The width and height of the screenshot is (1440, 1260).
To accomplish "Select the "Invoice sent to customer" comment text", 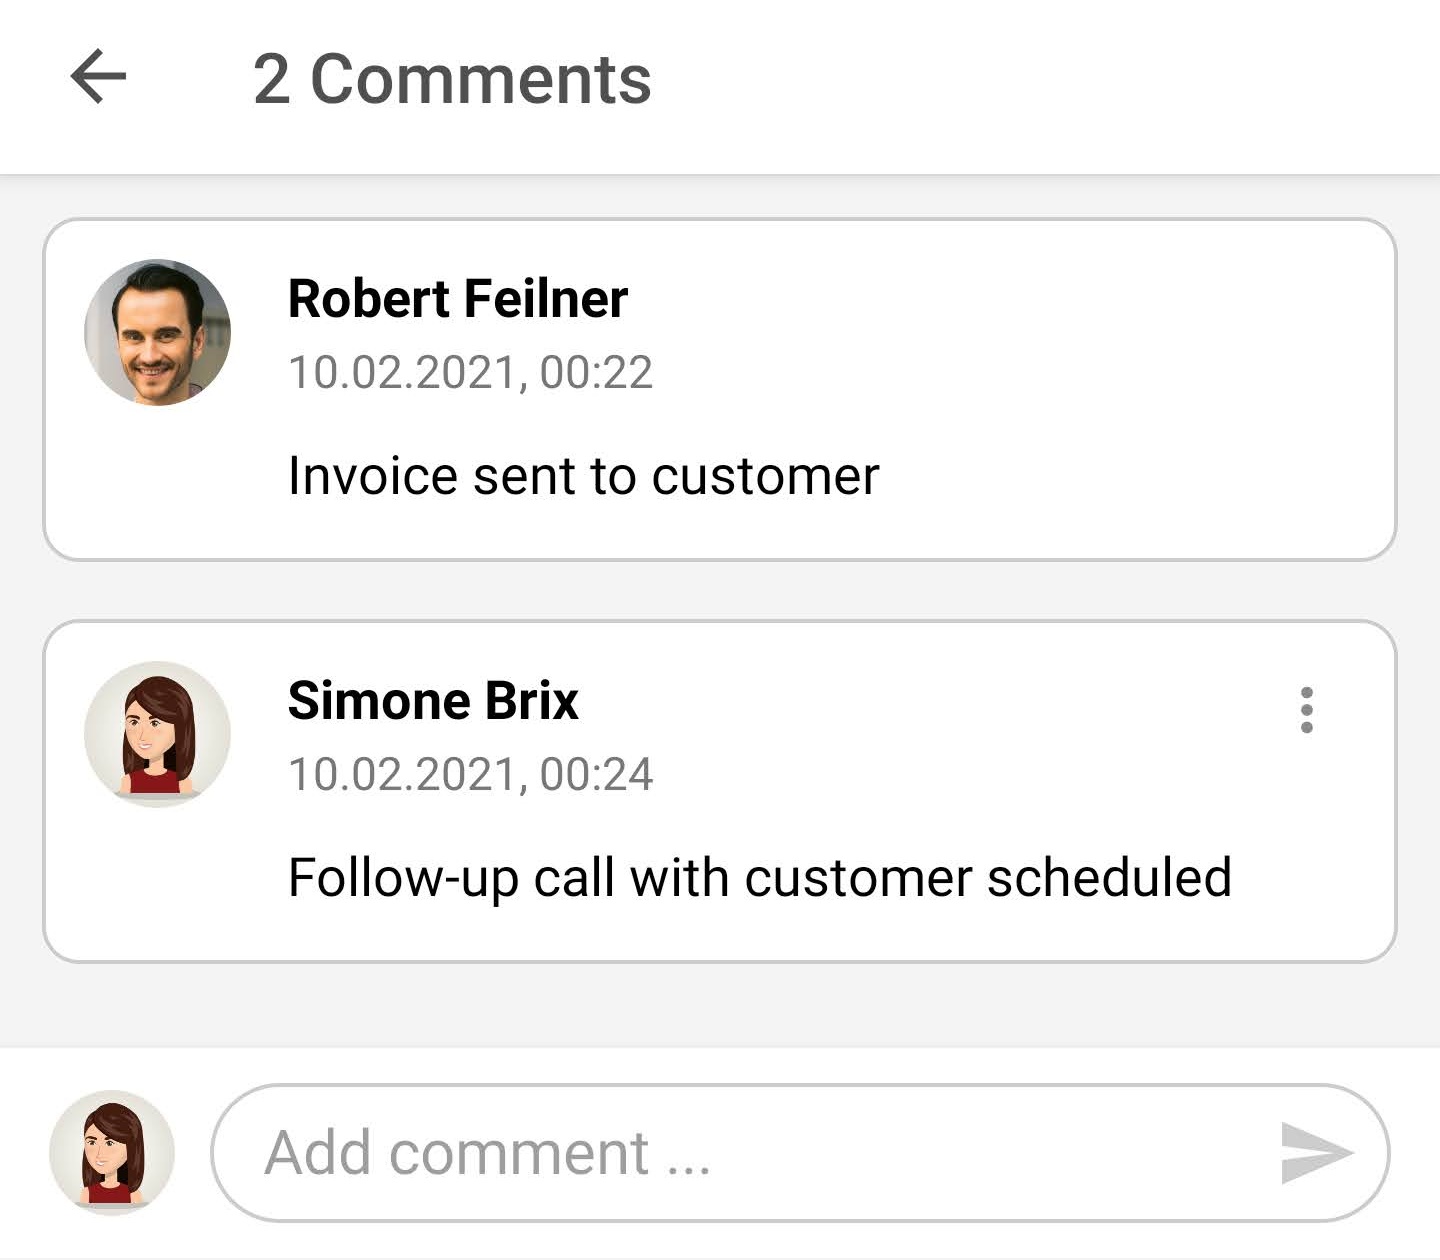I will click(x=583, y=475).
